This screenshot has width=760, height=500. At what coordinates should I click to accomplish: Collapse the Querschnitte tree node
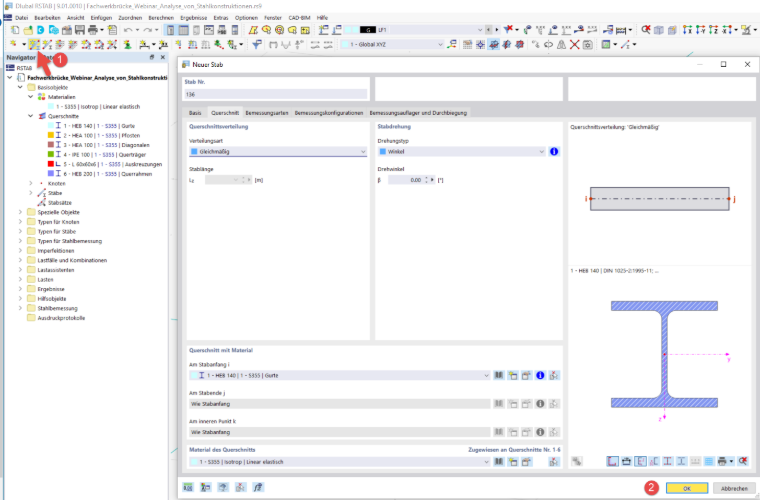(x=31, y=116)
